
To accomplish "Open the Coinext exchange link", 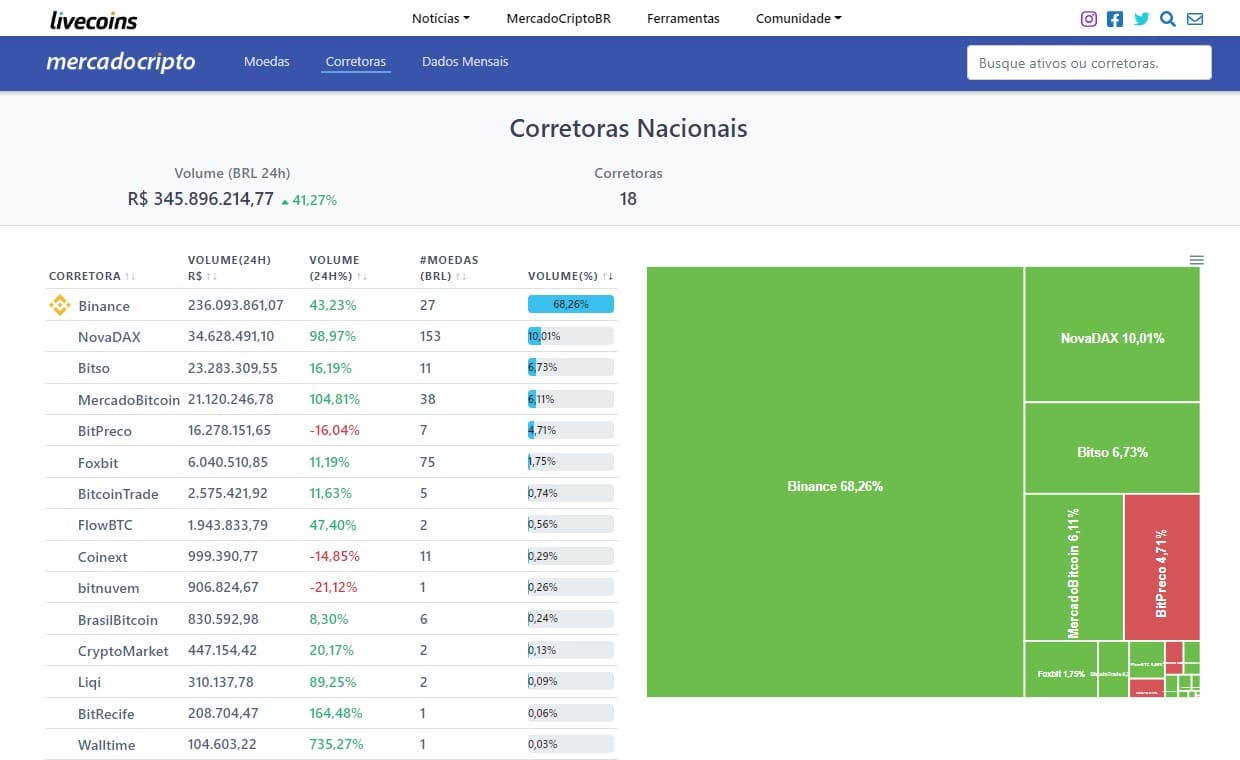I will (x=103, y=557).
